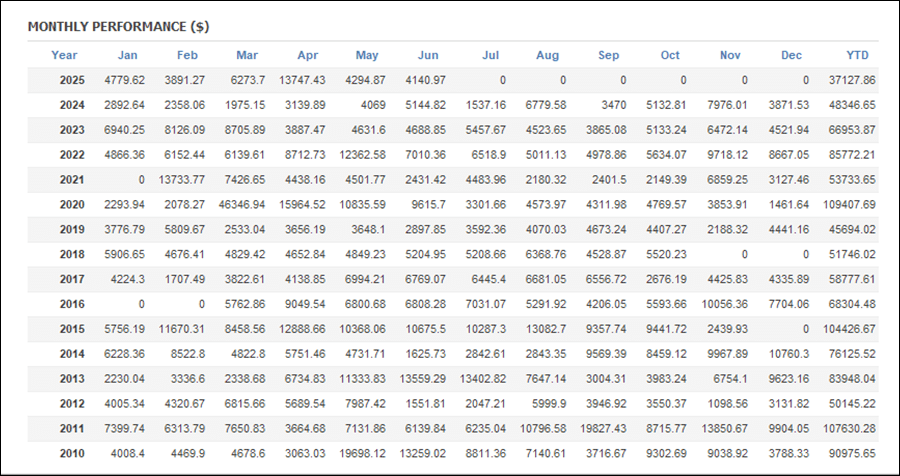This screenshot has width=900, height=476.
Task: Click April 2025 value 13747.43
Action: (302, 80)
